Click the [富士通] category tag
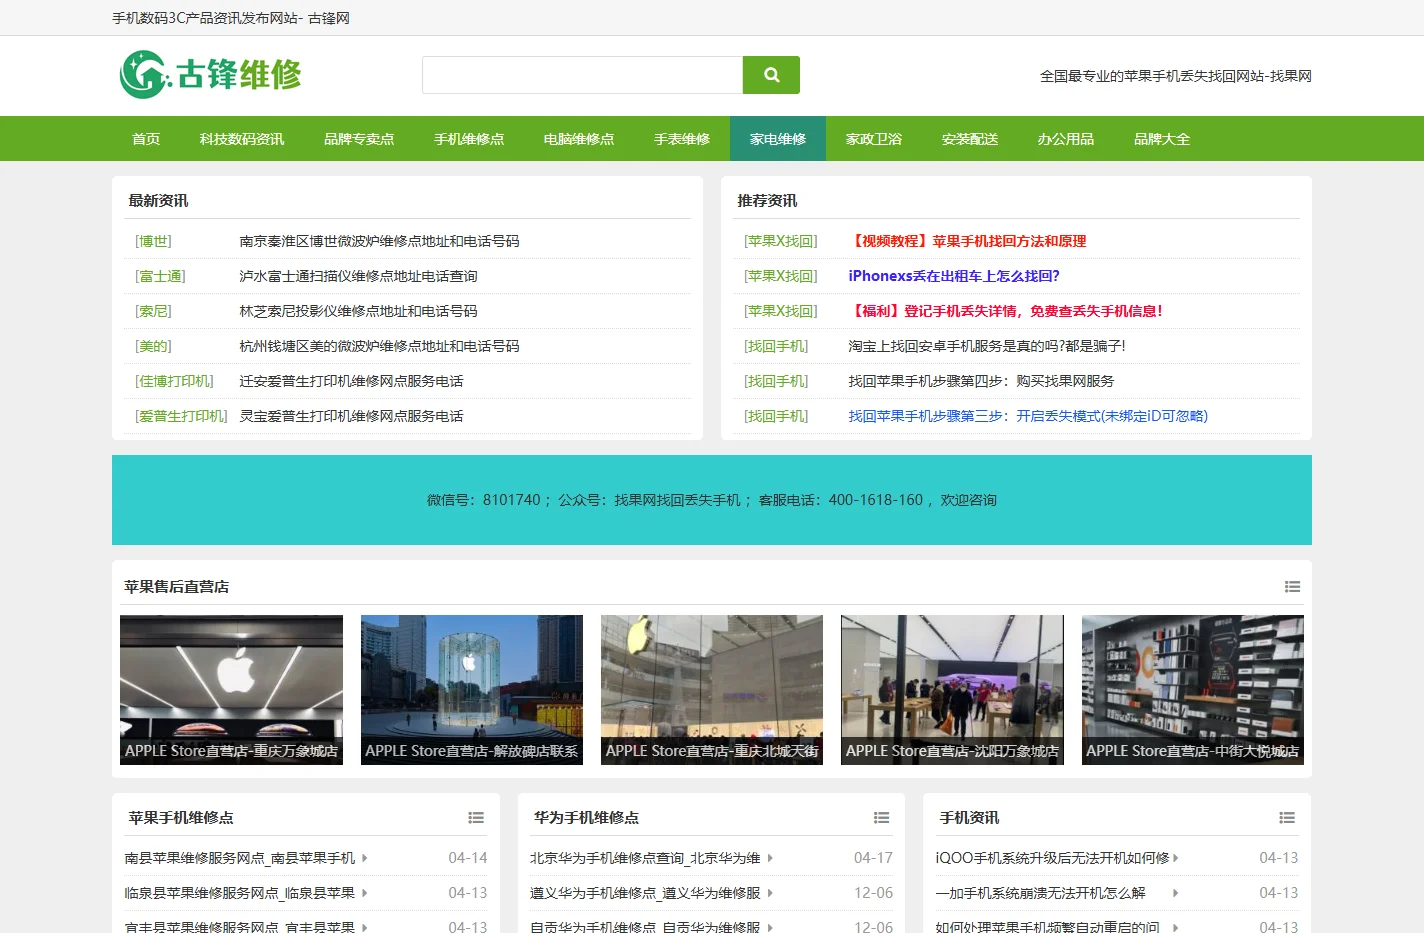 click(x=161, y=276)
